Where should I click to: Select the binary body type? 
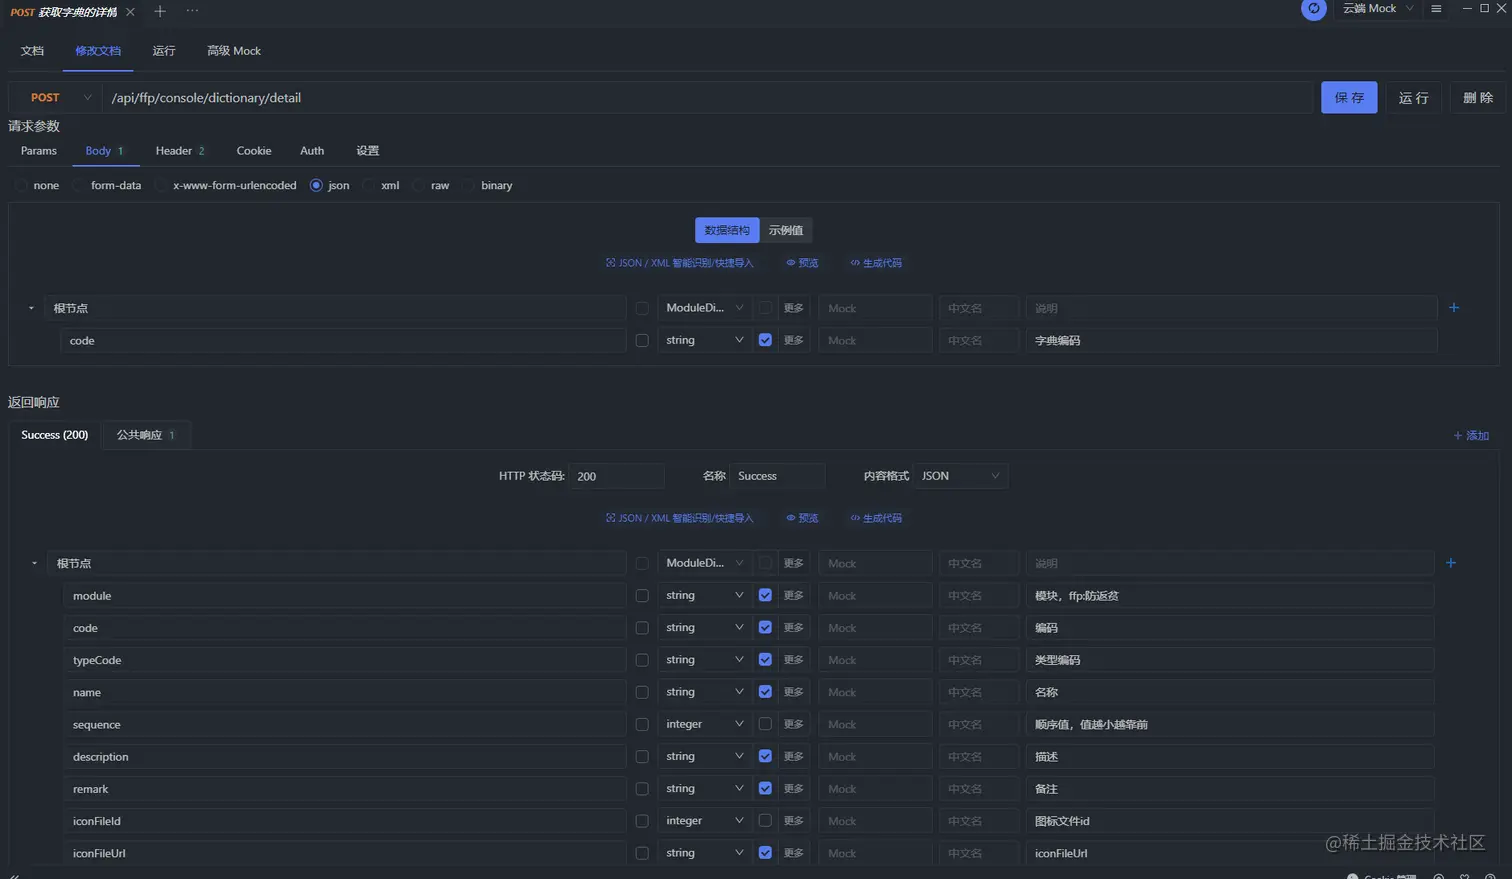(x=468, y=186)
